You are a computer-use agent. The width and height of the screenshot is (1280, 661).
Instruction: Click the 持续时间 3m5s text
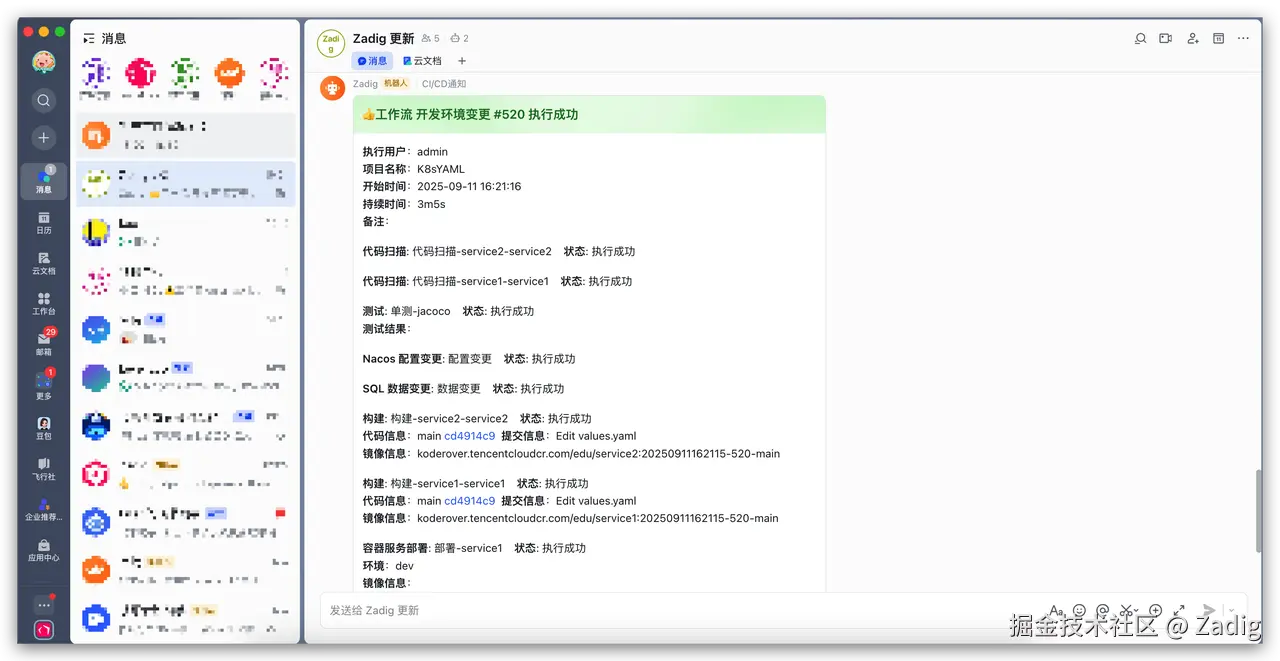(x=404, y=204)
